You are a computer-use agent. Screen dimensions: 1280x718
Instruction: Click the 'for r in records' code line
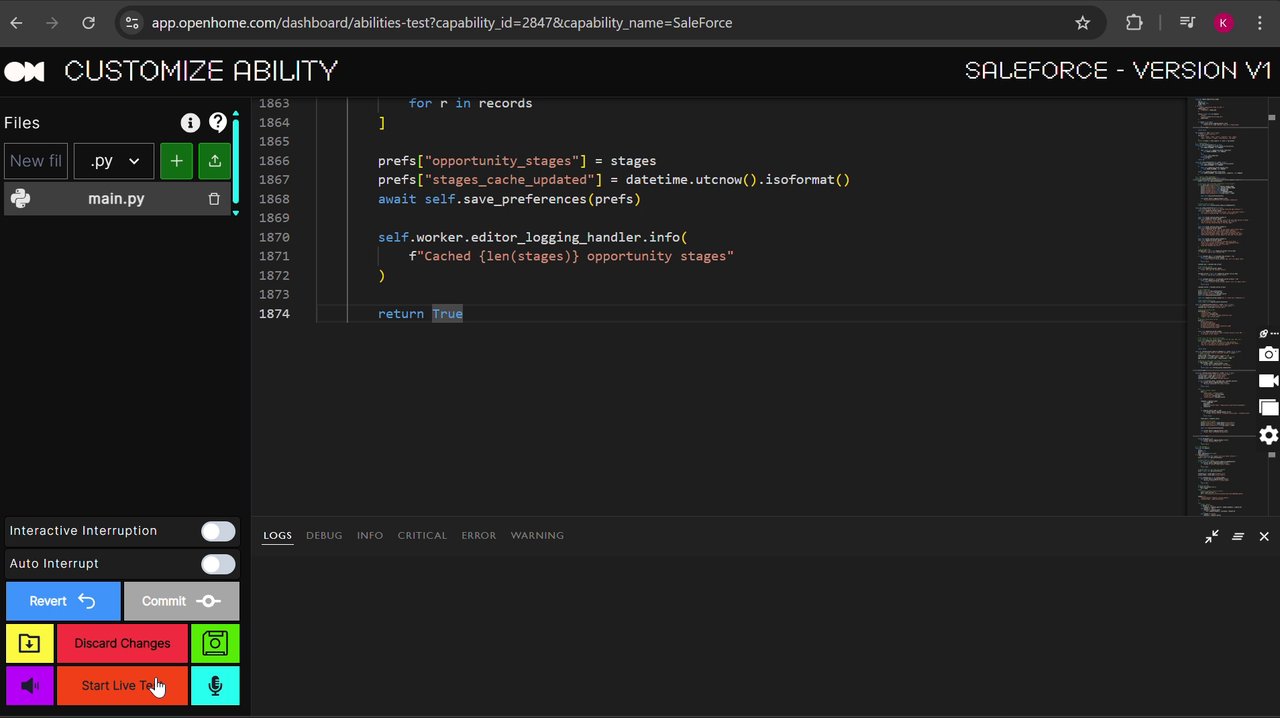tap(470, 103)
